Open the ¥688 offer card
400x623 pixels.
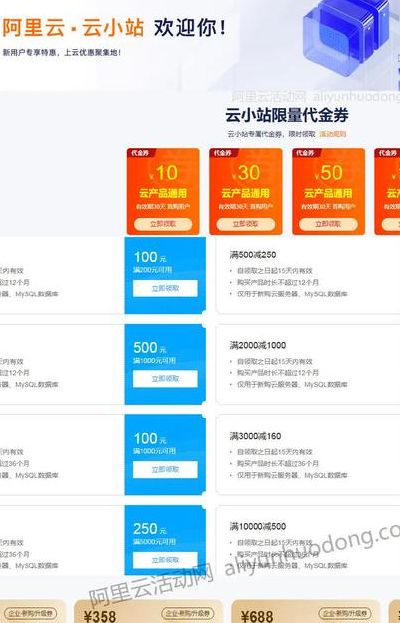click(x=305, y=611)
